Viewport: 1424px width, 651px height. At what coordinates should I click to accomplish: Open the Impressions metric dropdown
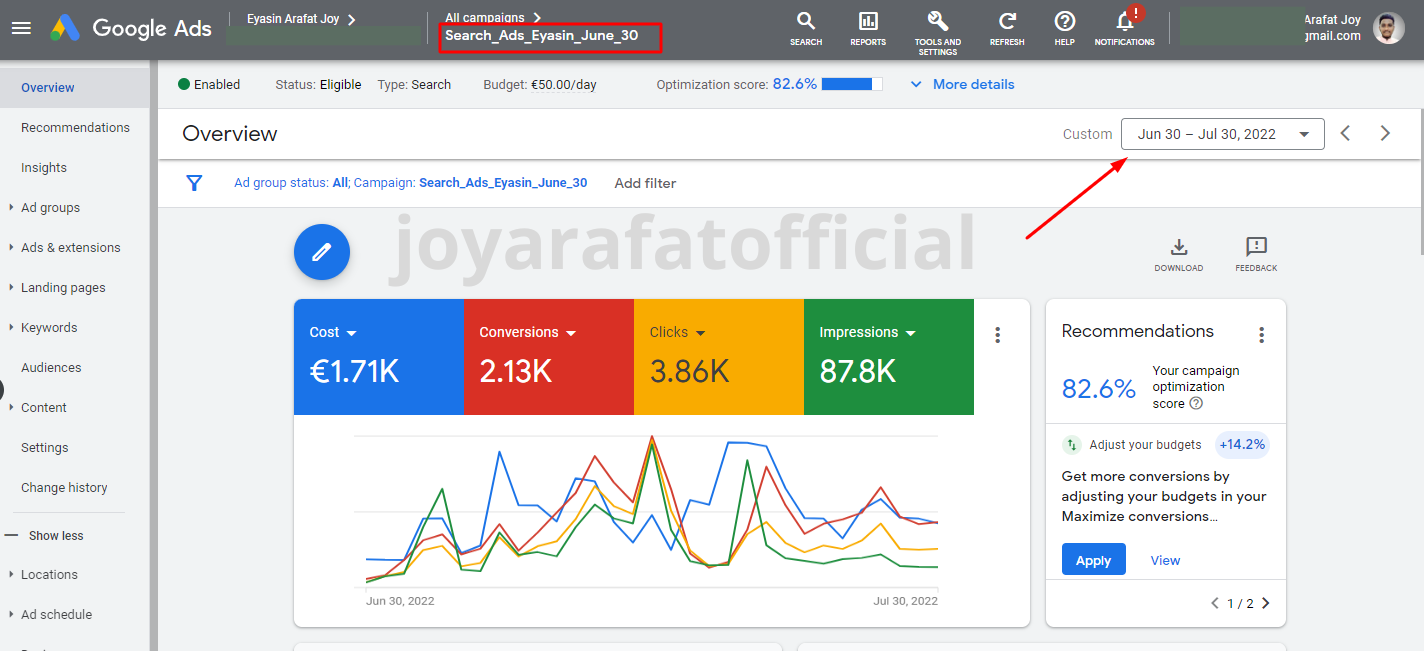point(868,333)
